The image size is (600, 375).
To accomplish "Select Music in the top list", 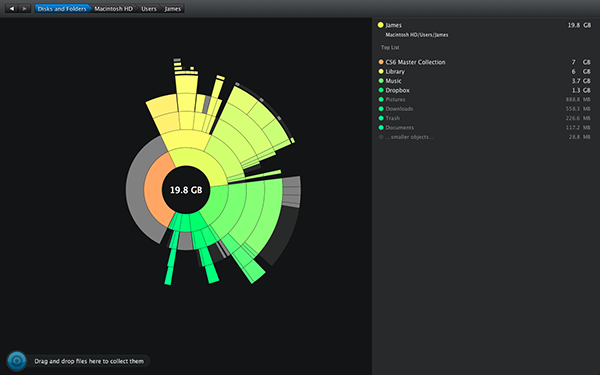I will coord(393,81).
